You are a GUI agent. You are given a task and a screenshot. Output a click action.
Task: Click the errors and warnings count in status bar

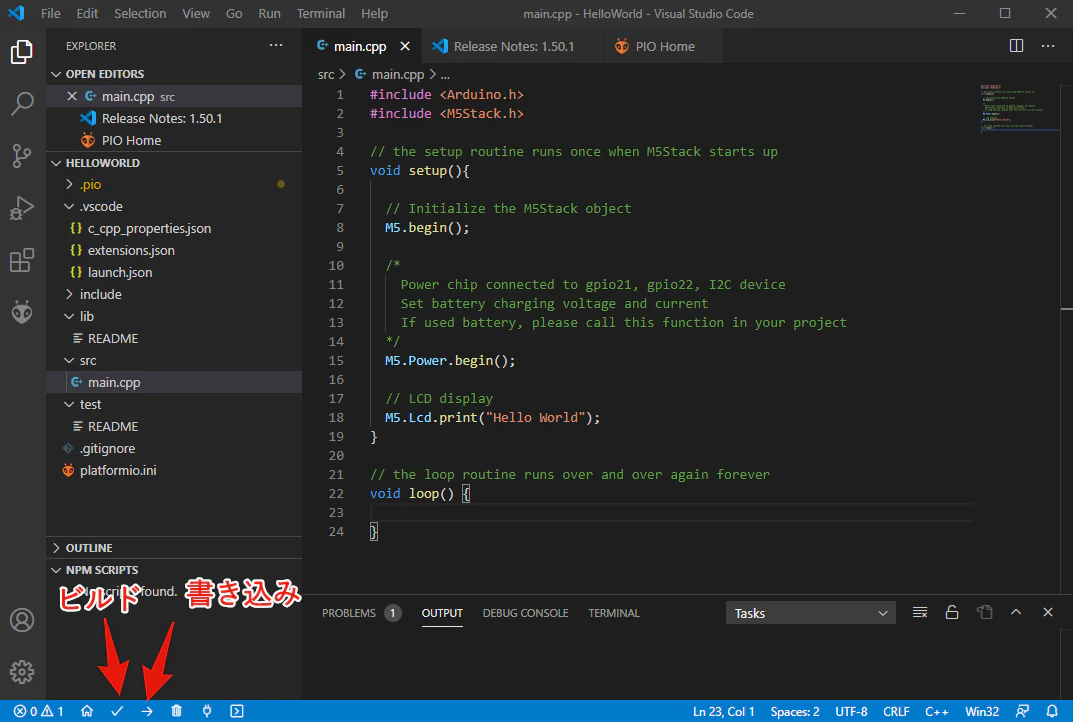[39, 711]
